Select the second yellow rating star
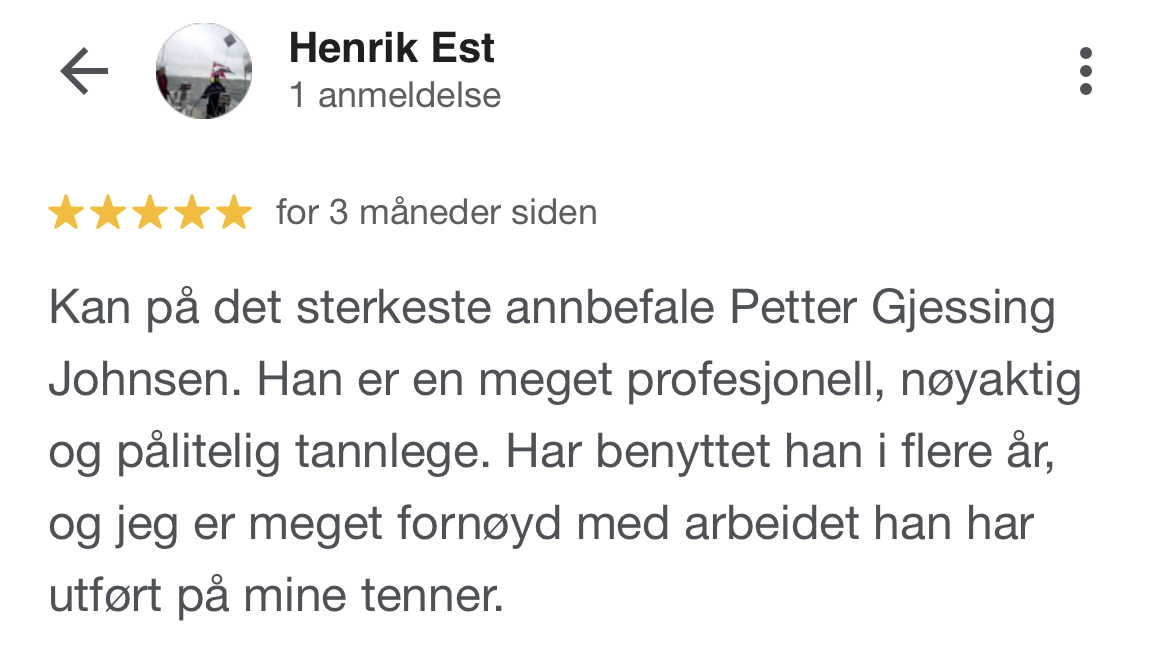The image size is (1170, 658). coord(108,212)
